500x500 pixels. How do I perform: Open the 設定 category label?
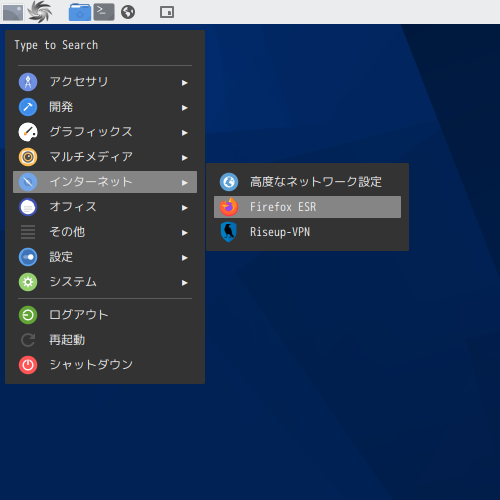click(61, 257)
